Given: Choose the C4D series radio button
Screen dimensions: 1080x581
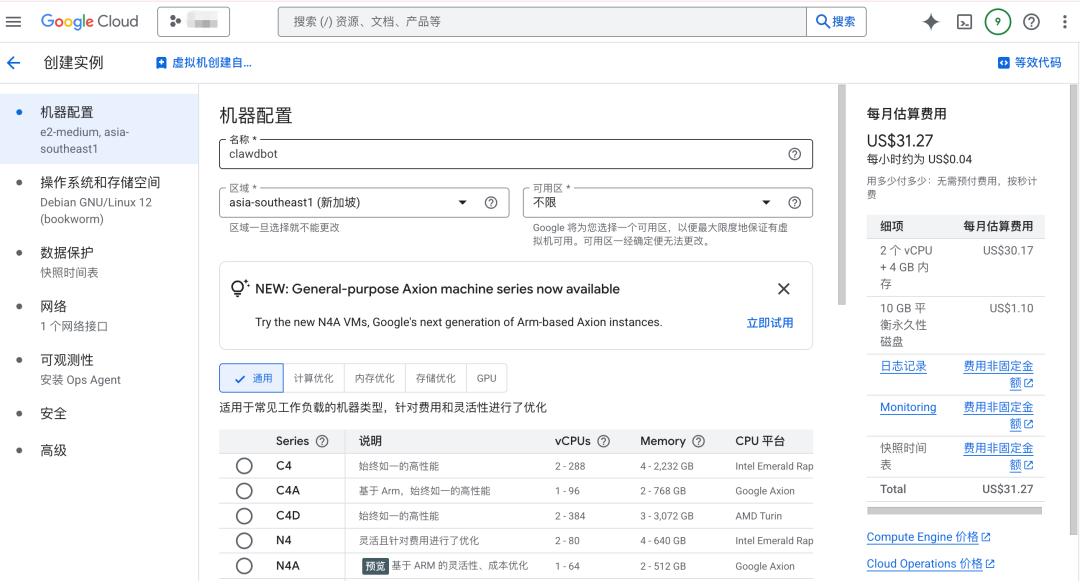Looking at the screenshot, I should (x=244, y=515).
